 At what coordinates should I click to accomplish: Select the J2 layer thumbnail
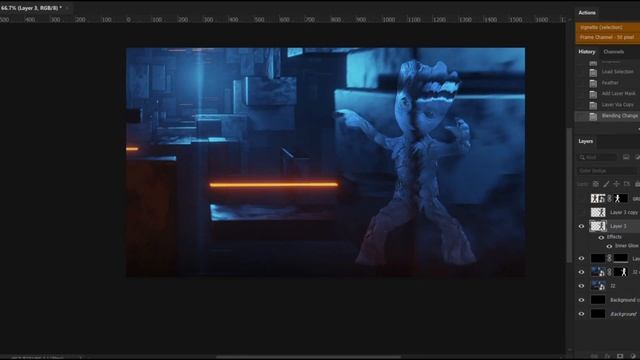(598, 286)
